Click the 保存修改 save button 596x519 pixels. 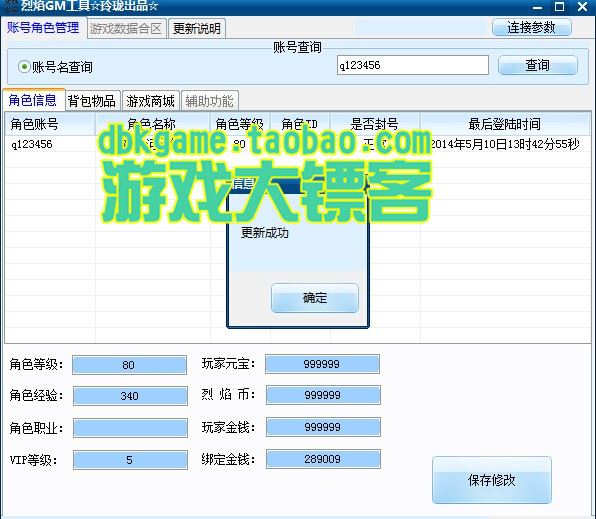(491, 480)
